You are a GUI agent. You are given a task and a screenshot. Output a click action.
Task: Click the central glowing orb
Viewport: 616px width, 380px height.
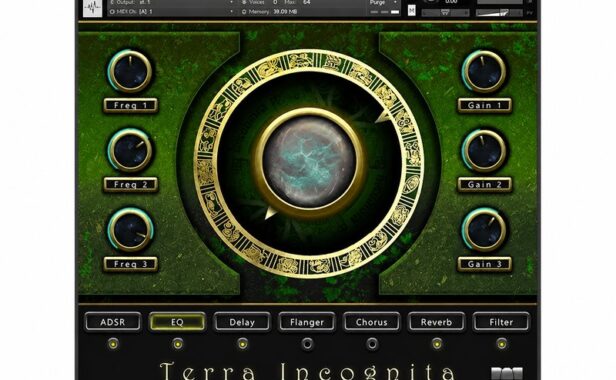(x=309, y=161)
